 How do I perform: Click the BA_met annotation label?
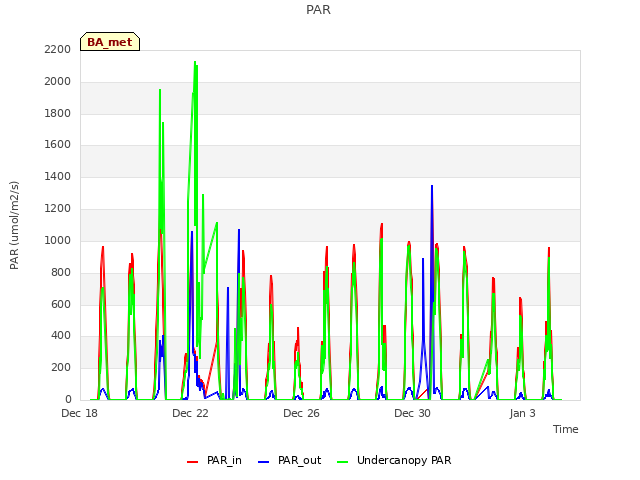coord(110,42)
